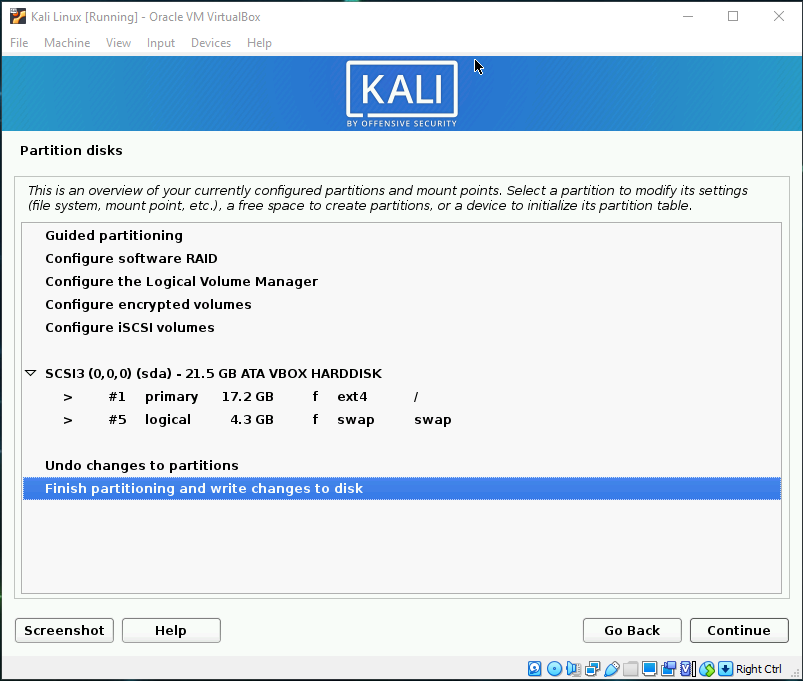803x681 pixels.
Task: Take a screenshot with the Screenshot button
Action: tap(64, 630)
